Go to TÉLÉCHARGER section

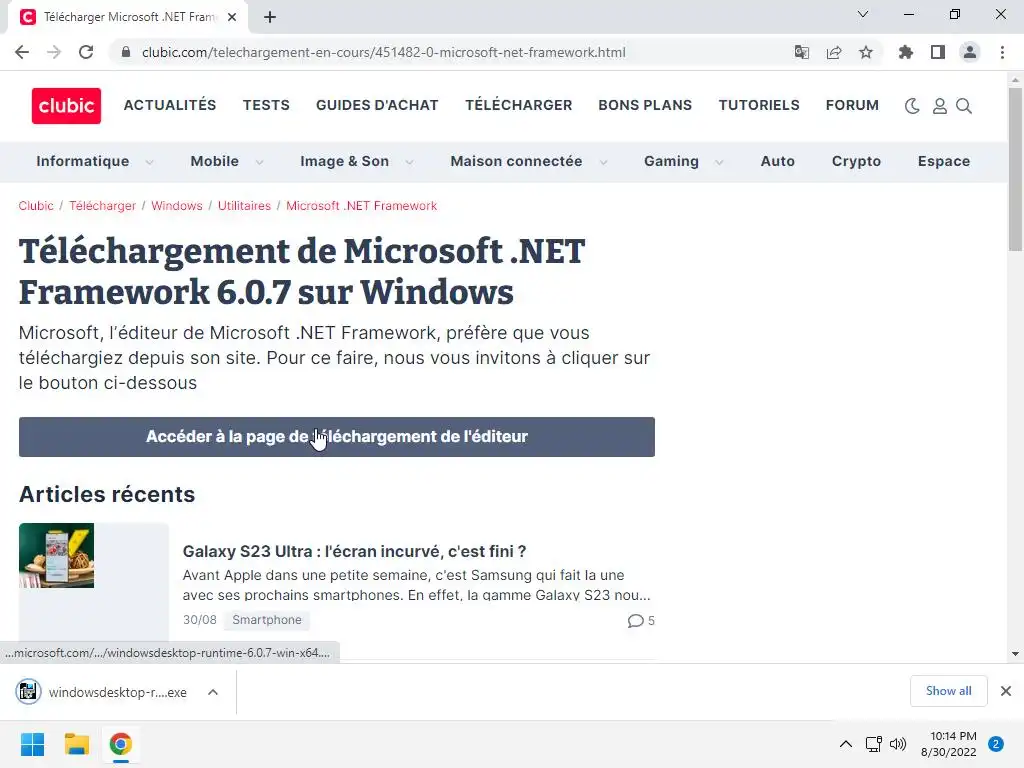coord(519,105)
